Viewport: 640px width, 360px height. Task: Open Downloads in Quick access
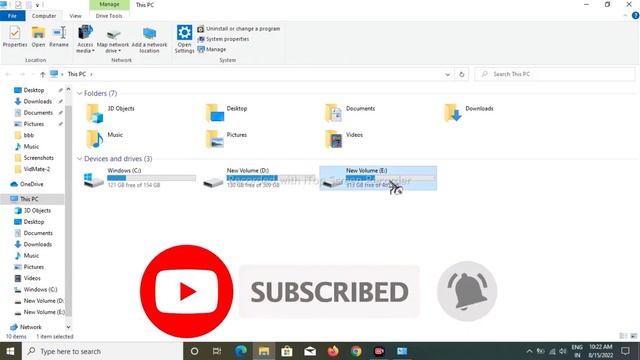(x=38, y=101)
